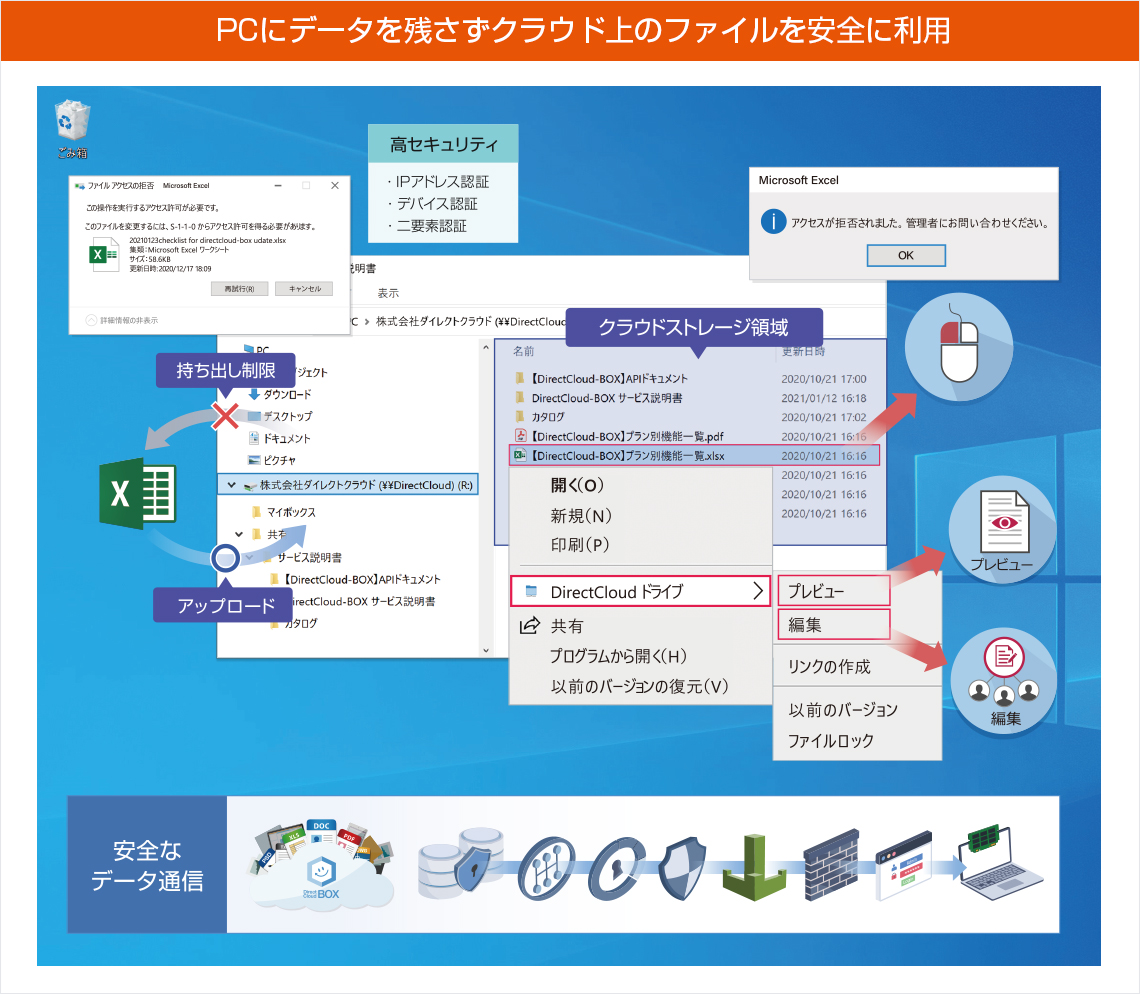This screenshot has height=994, width=1140.
Task: Select 【DirectCloud-BOX】プラン別機能一覧.xlsx file
Action: tap(695, 456)
